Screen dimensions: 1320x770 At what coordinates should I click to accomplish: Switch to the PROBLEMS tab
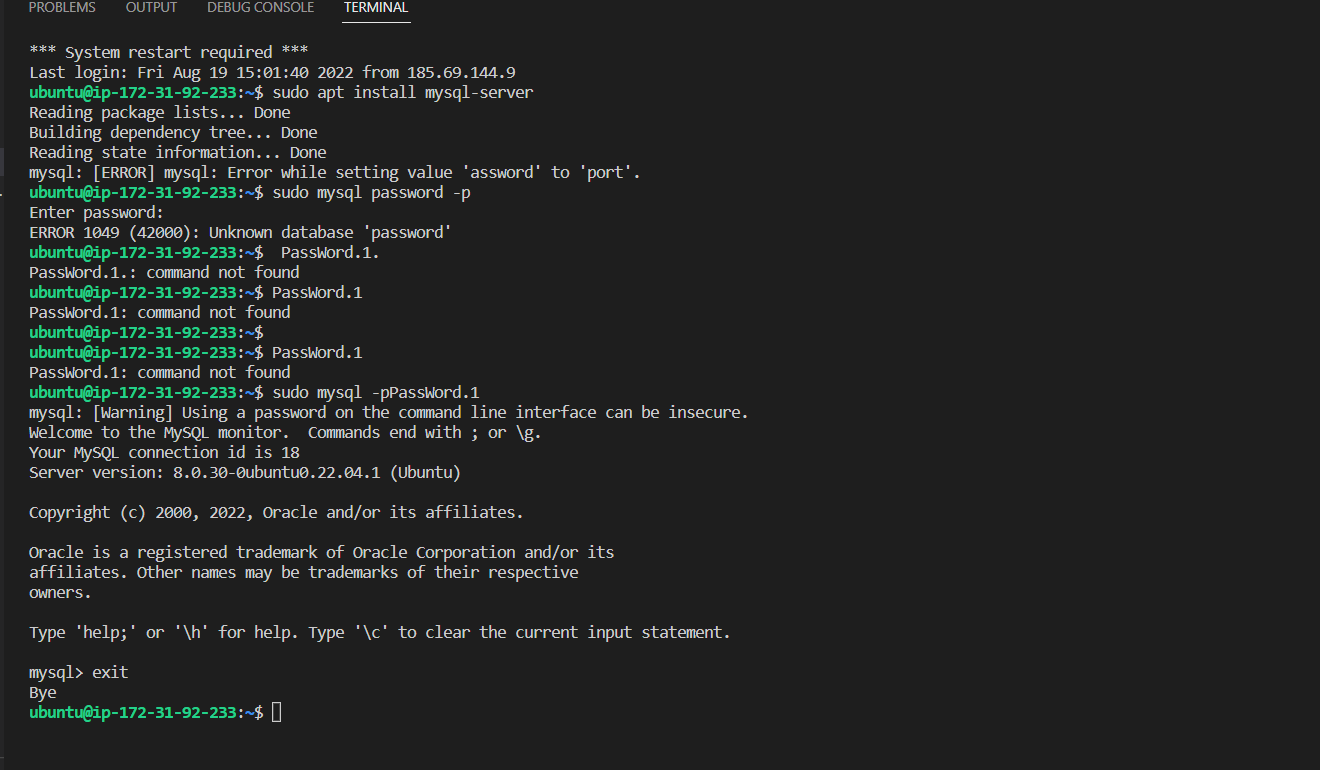click(62, 8)
